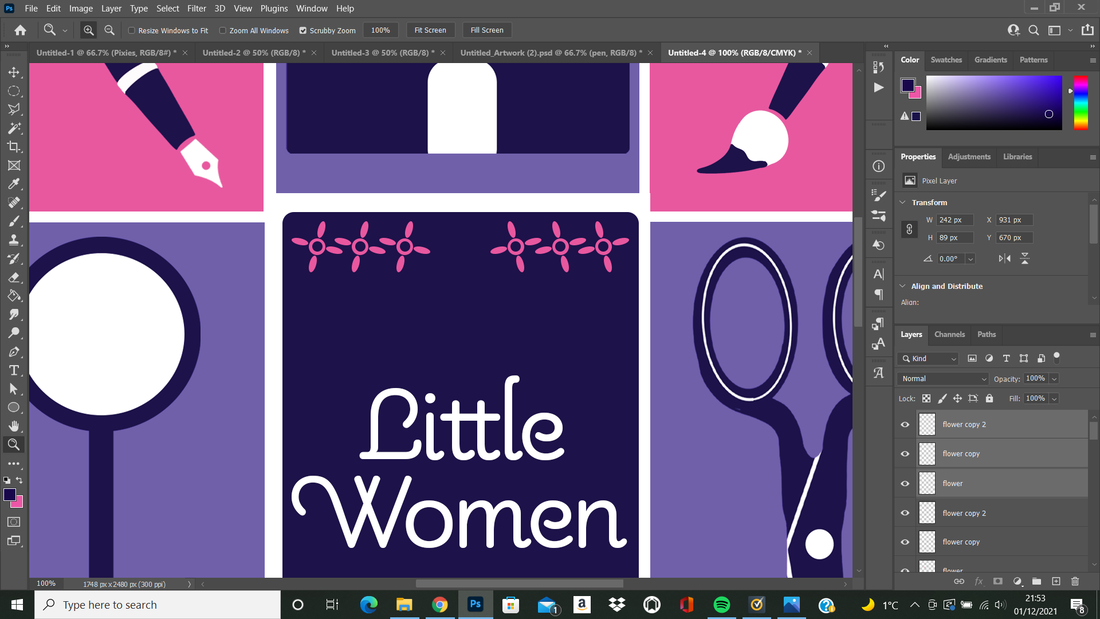The height and width of the screenshot is (619, 1100).
Task: Open the zoom tool preset dropdown arrow
Action: coord(65,31)
